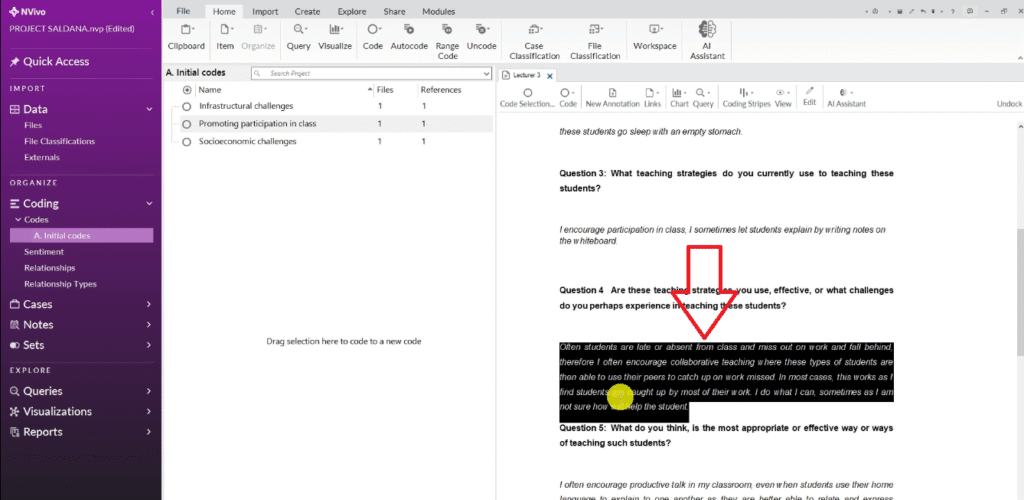Click the Search Project input field
This screenshot has height=500, width=1024.
[370, 73]
